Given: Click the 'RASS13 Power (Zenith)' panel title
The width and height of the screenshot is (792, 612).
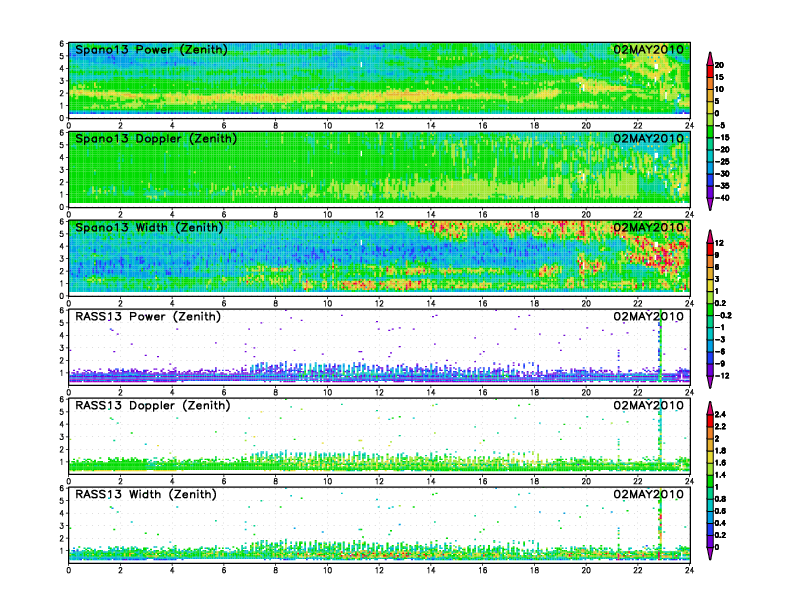Looking at the screenshot, I should [148, 317].
